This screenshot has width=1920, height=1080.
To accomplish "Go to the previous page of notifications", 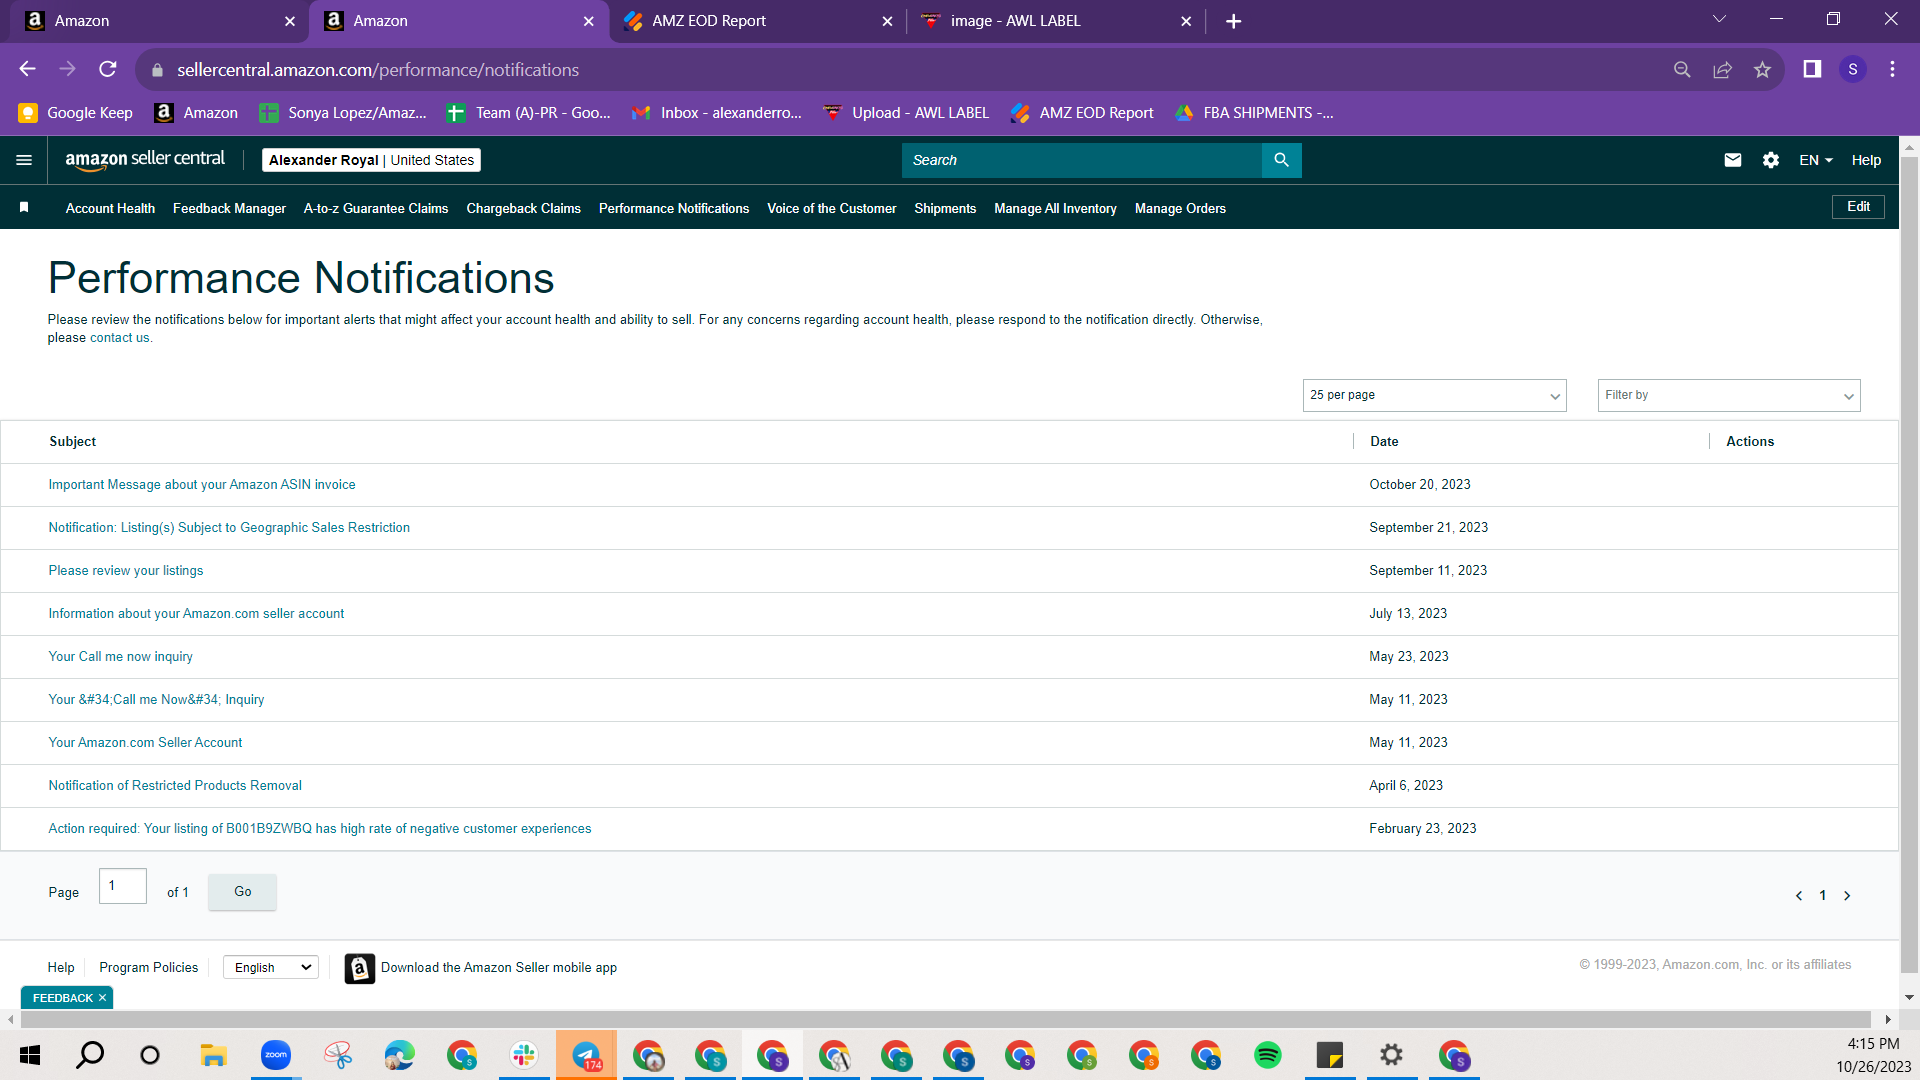I will 1799,896.
